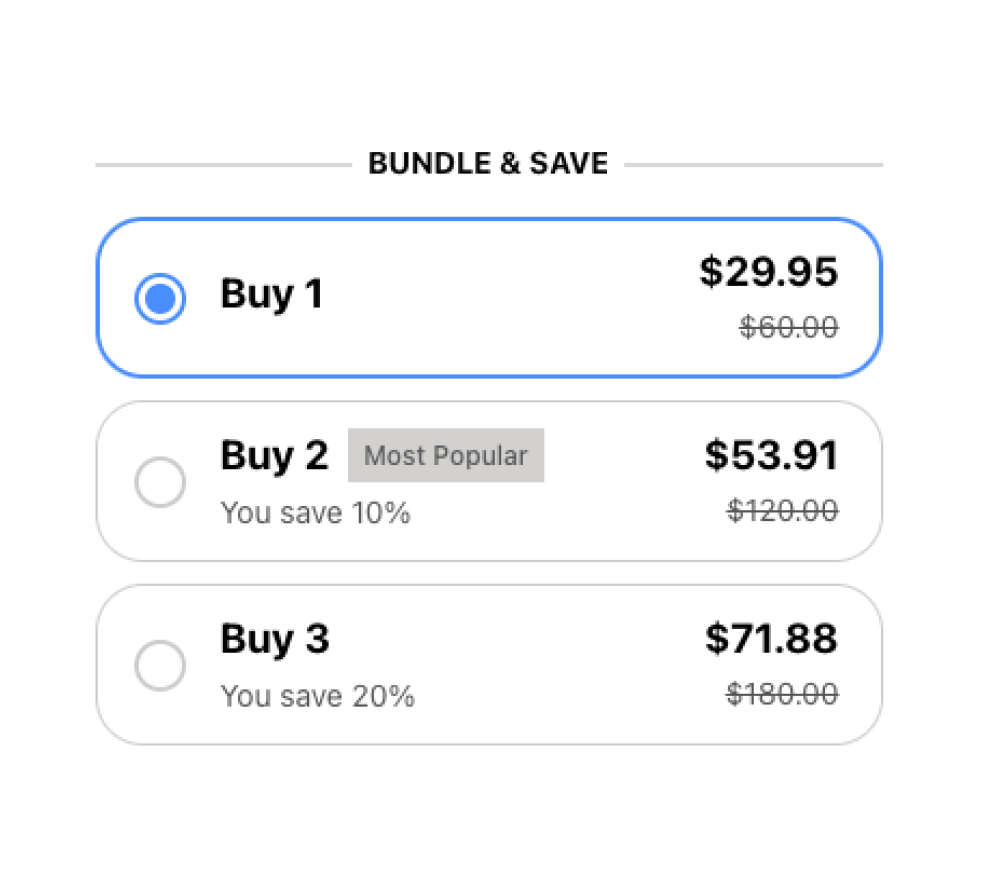This screenshot has height=876, width=996.
Task: Click the crossed-out $60.00 price
Action: tap(789, 327)
